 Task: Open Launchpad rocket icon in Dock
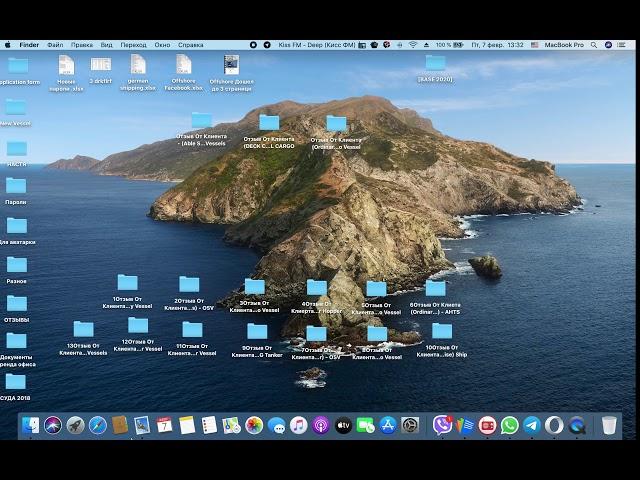(76, 425)
